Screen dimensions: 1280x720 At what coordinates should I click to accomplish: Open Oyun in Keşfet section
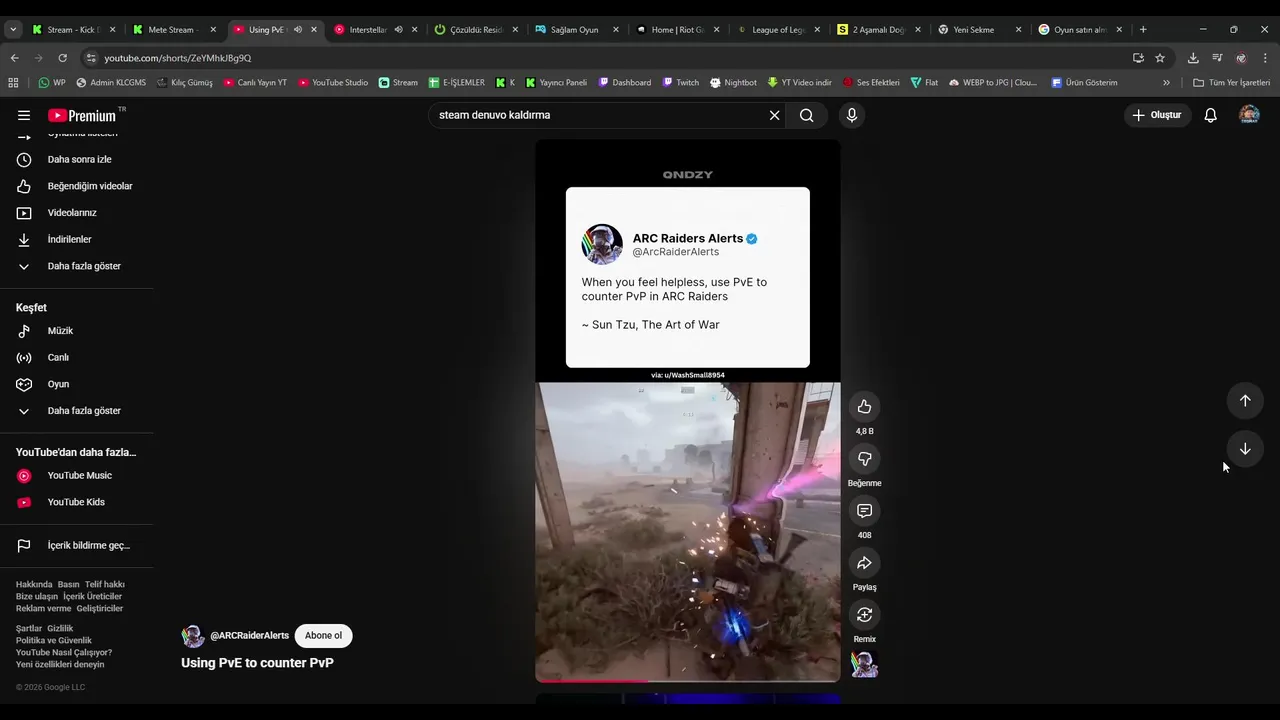point(77,384)
